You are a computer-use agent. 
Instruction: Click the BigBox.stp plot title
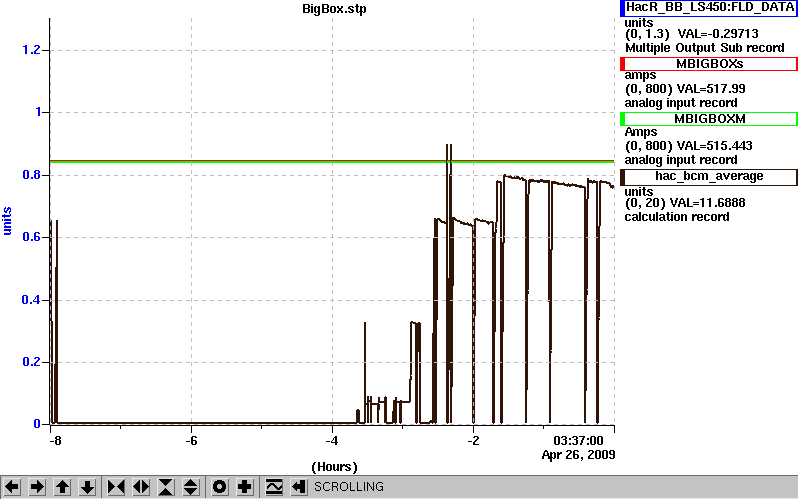(x=334, y=9)
